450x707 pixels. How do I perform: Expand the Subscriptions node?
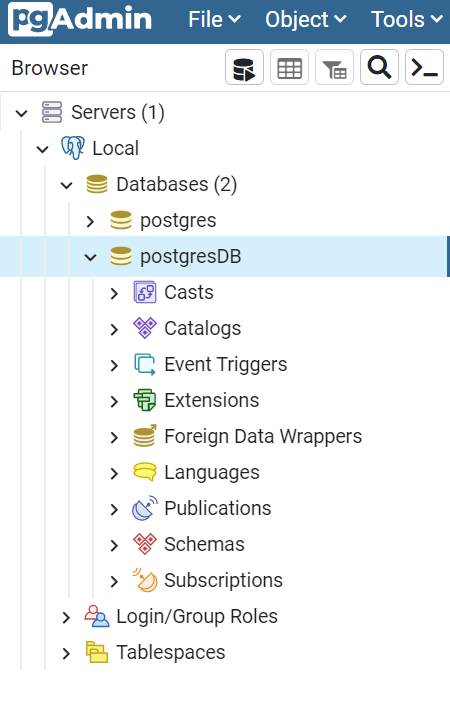pos(114,581)
